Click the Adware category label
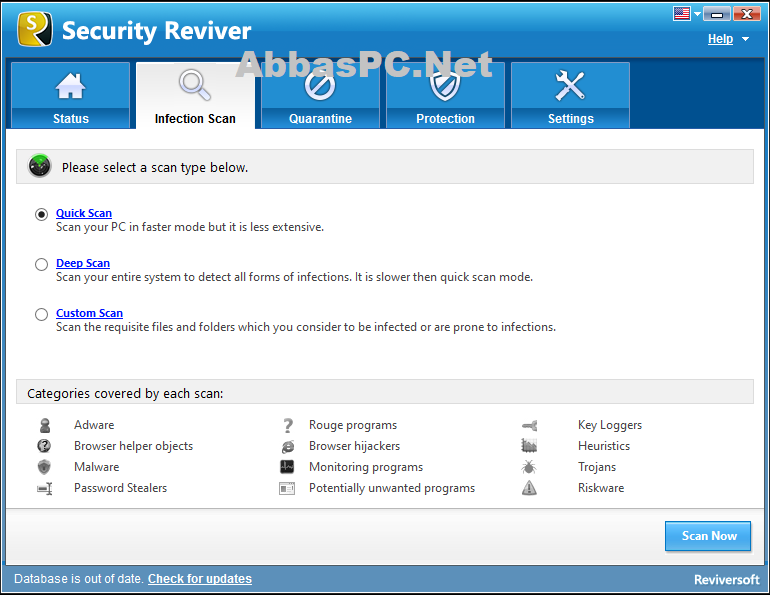This screenshot has height=595, width=770. pos(94,425)
